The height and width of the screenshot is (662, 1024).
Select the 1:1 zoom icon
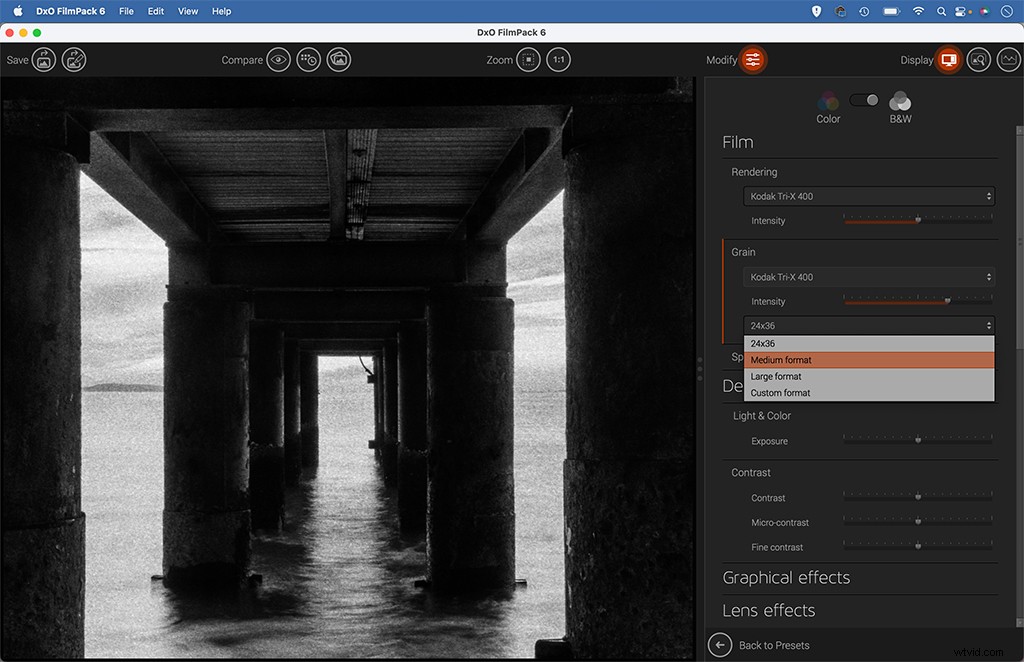[559, 59]
